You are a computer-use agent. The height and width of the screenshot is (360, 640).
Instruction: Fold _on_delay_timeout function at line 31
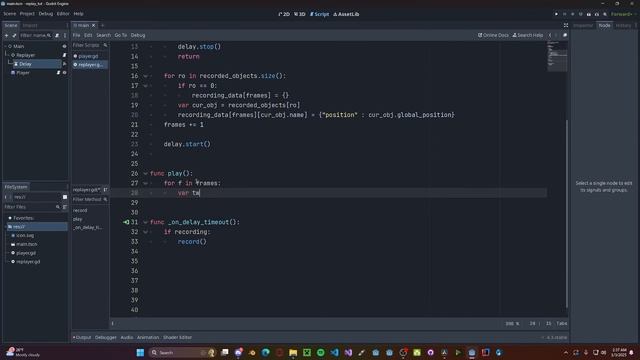146,222
